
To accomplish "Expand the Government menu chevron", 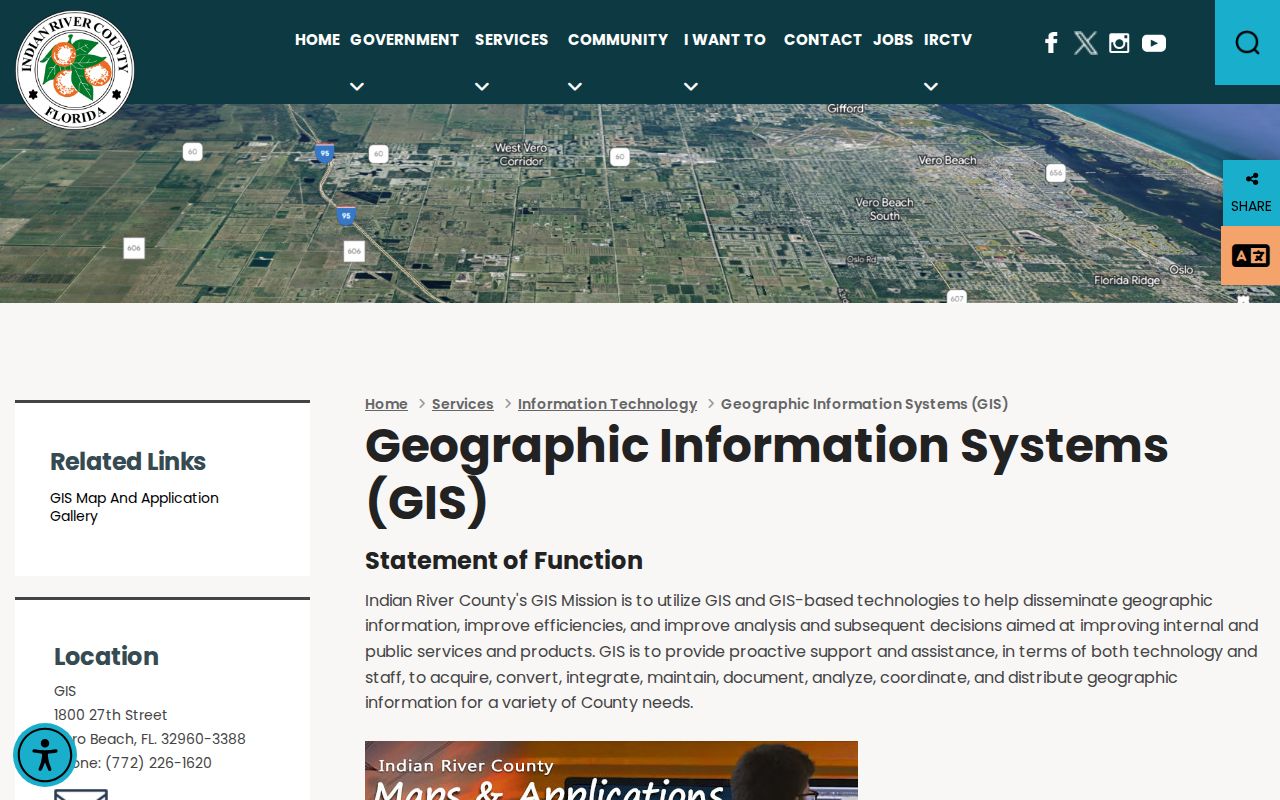I will (357, 87).
